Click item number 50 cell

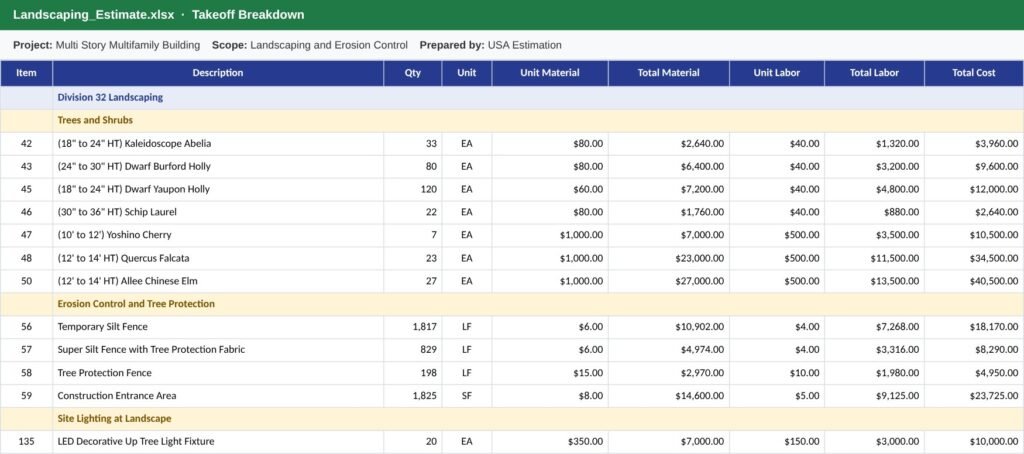[x=26, y=281]
